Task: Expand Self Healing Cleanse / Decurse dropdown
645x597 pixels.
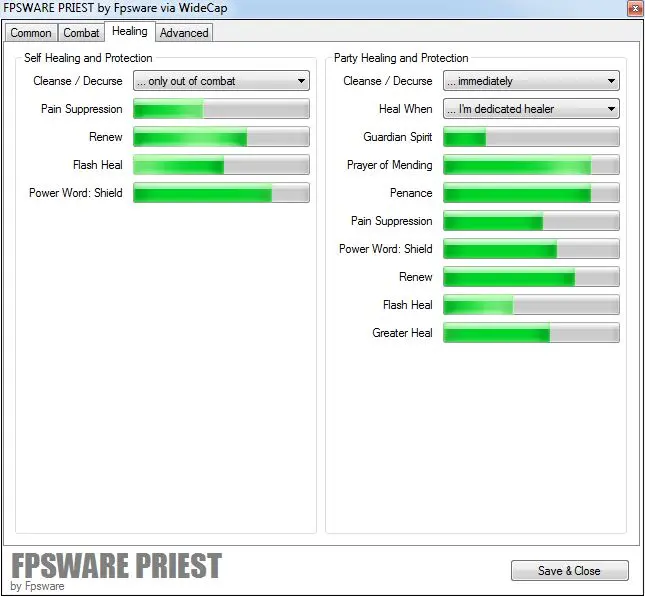Action: pos(221,81)
